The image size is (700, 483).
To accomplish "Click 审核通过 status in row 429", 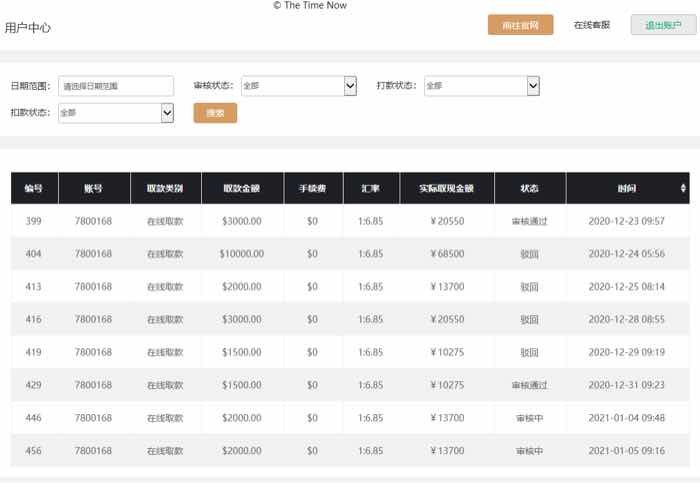I will tap(530, 385).
